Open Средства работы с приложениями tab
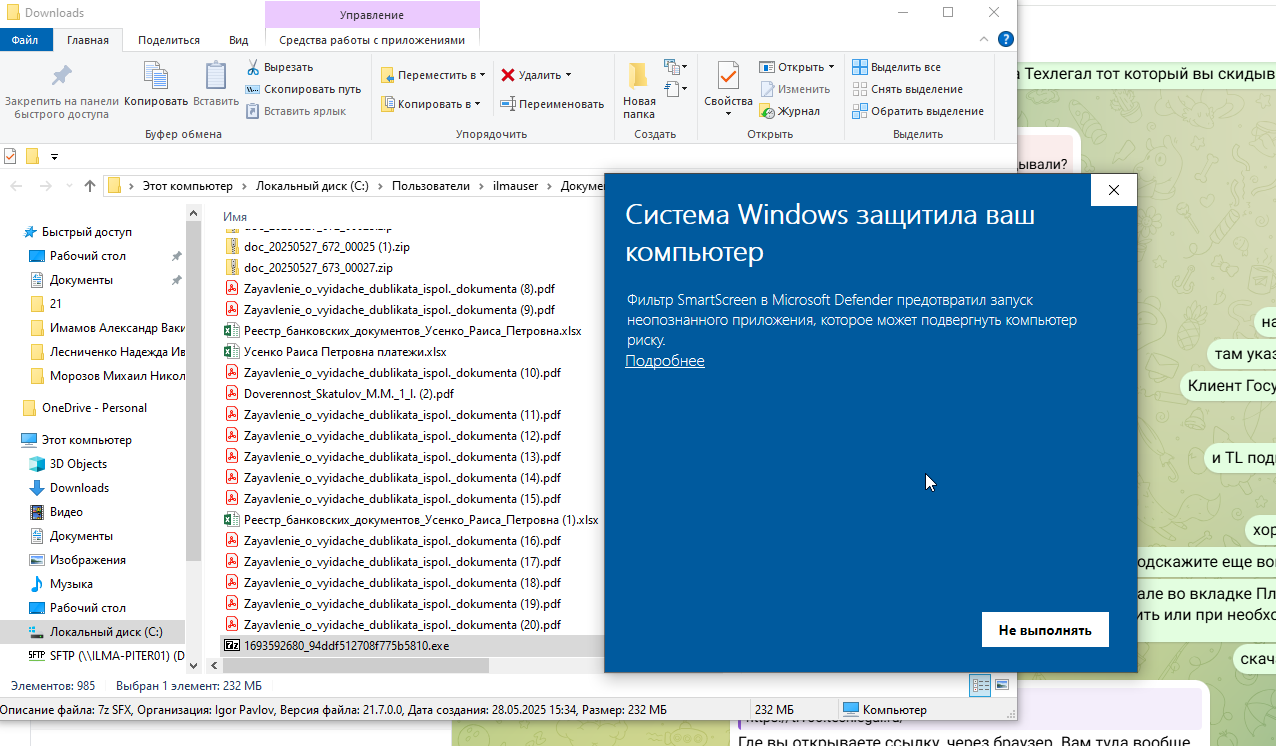The width and height of the screenshot is (1276, 746). click(x=372, y=40)
